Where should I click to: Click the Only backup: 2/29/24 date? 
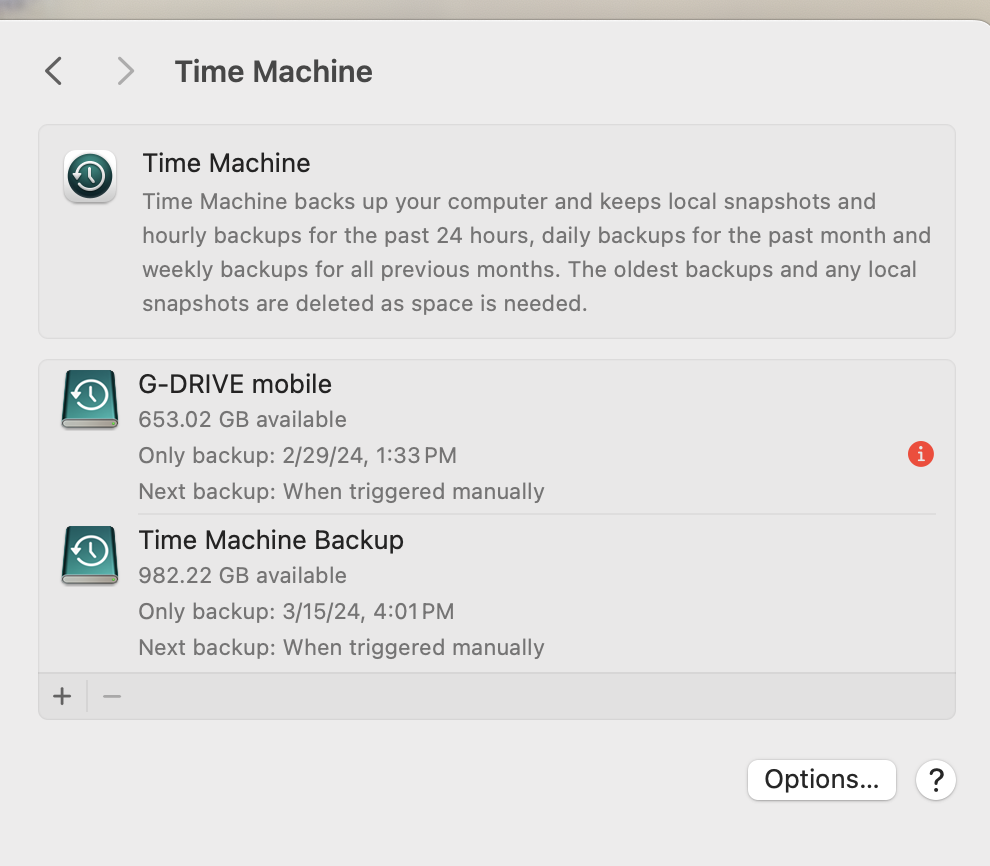click(x=296, y=455)
